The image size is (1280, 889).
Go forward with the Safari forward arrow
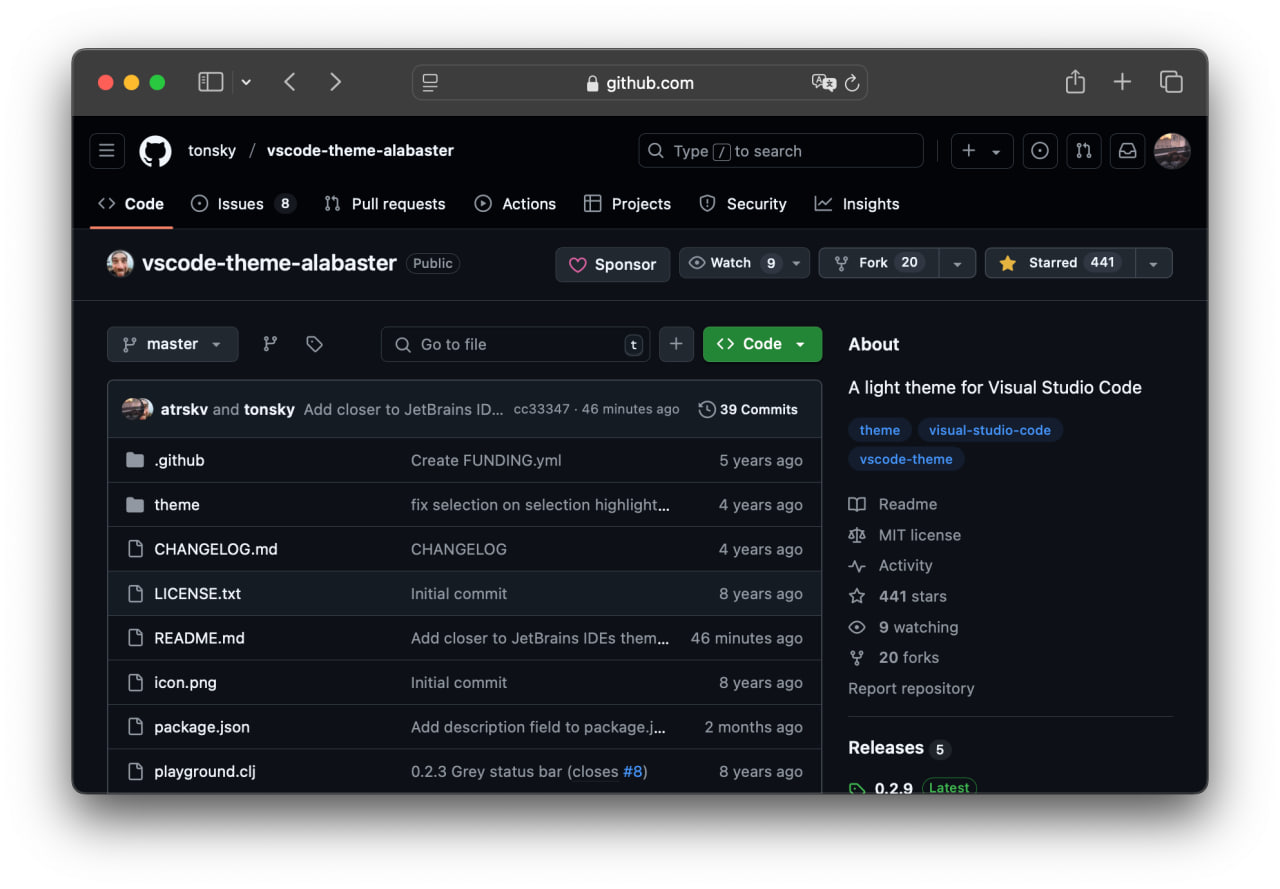(x=335, y=82)
